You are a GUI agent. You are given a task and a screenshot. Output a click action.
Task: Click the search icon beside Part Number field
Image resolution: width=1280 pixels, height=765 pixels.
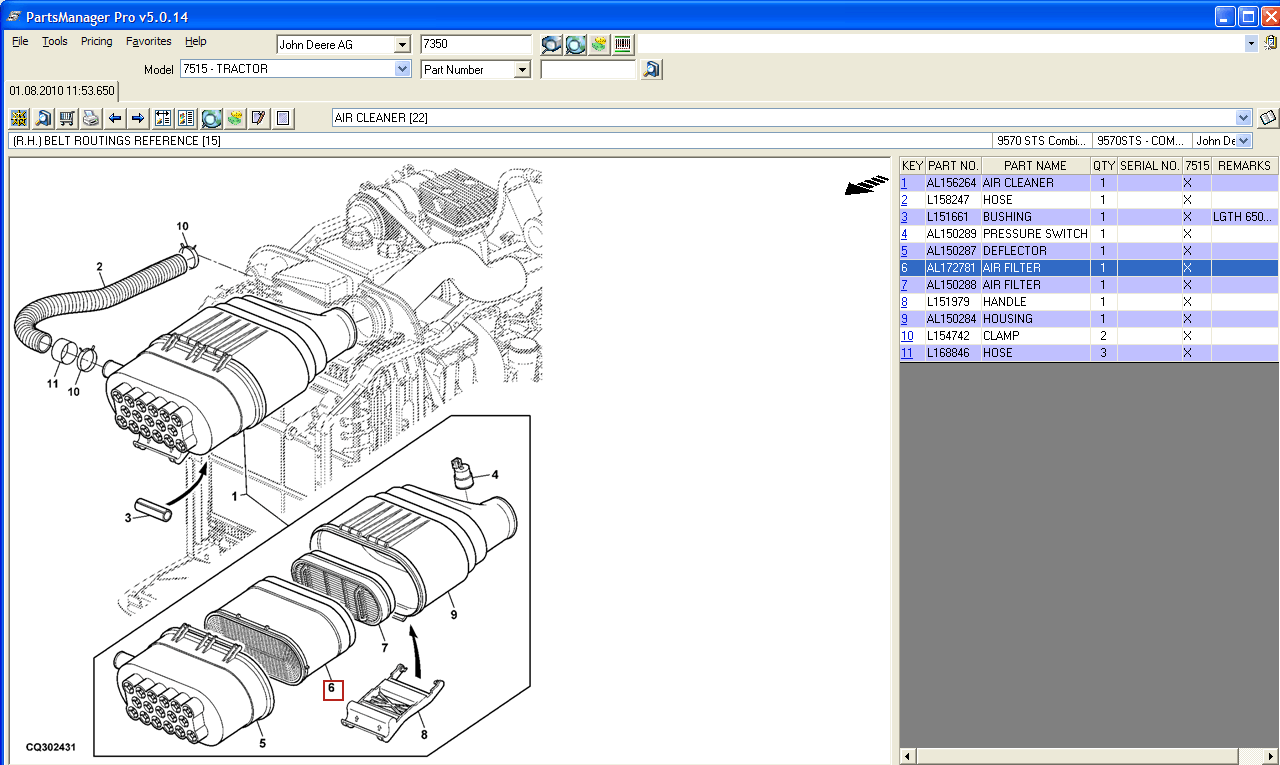click(x=651, y=70)
